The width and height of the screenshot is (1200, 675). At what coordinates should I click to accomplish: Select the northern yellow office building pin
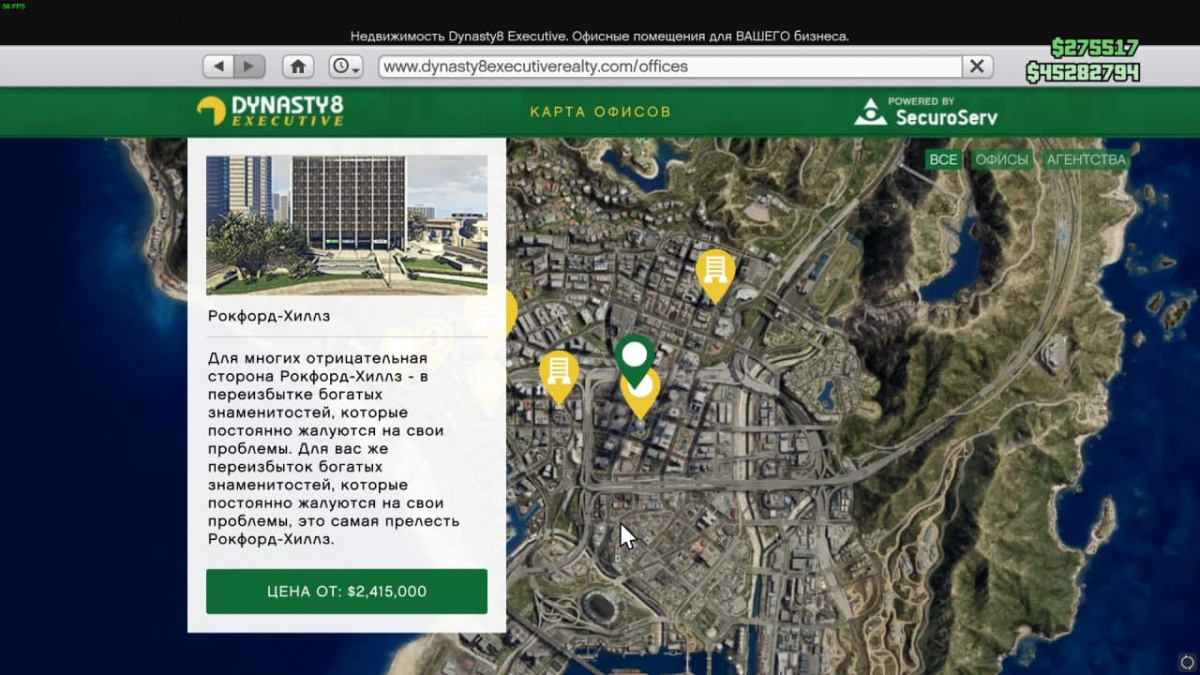pyautogui.click(x=715, y=274)
